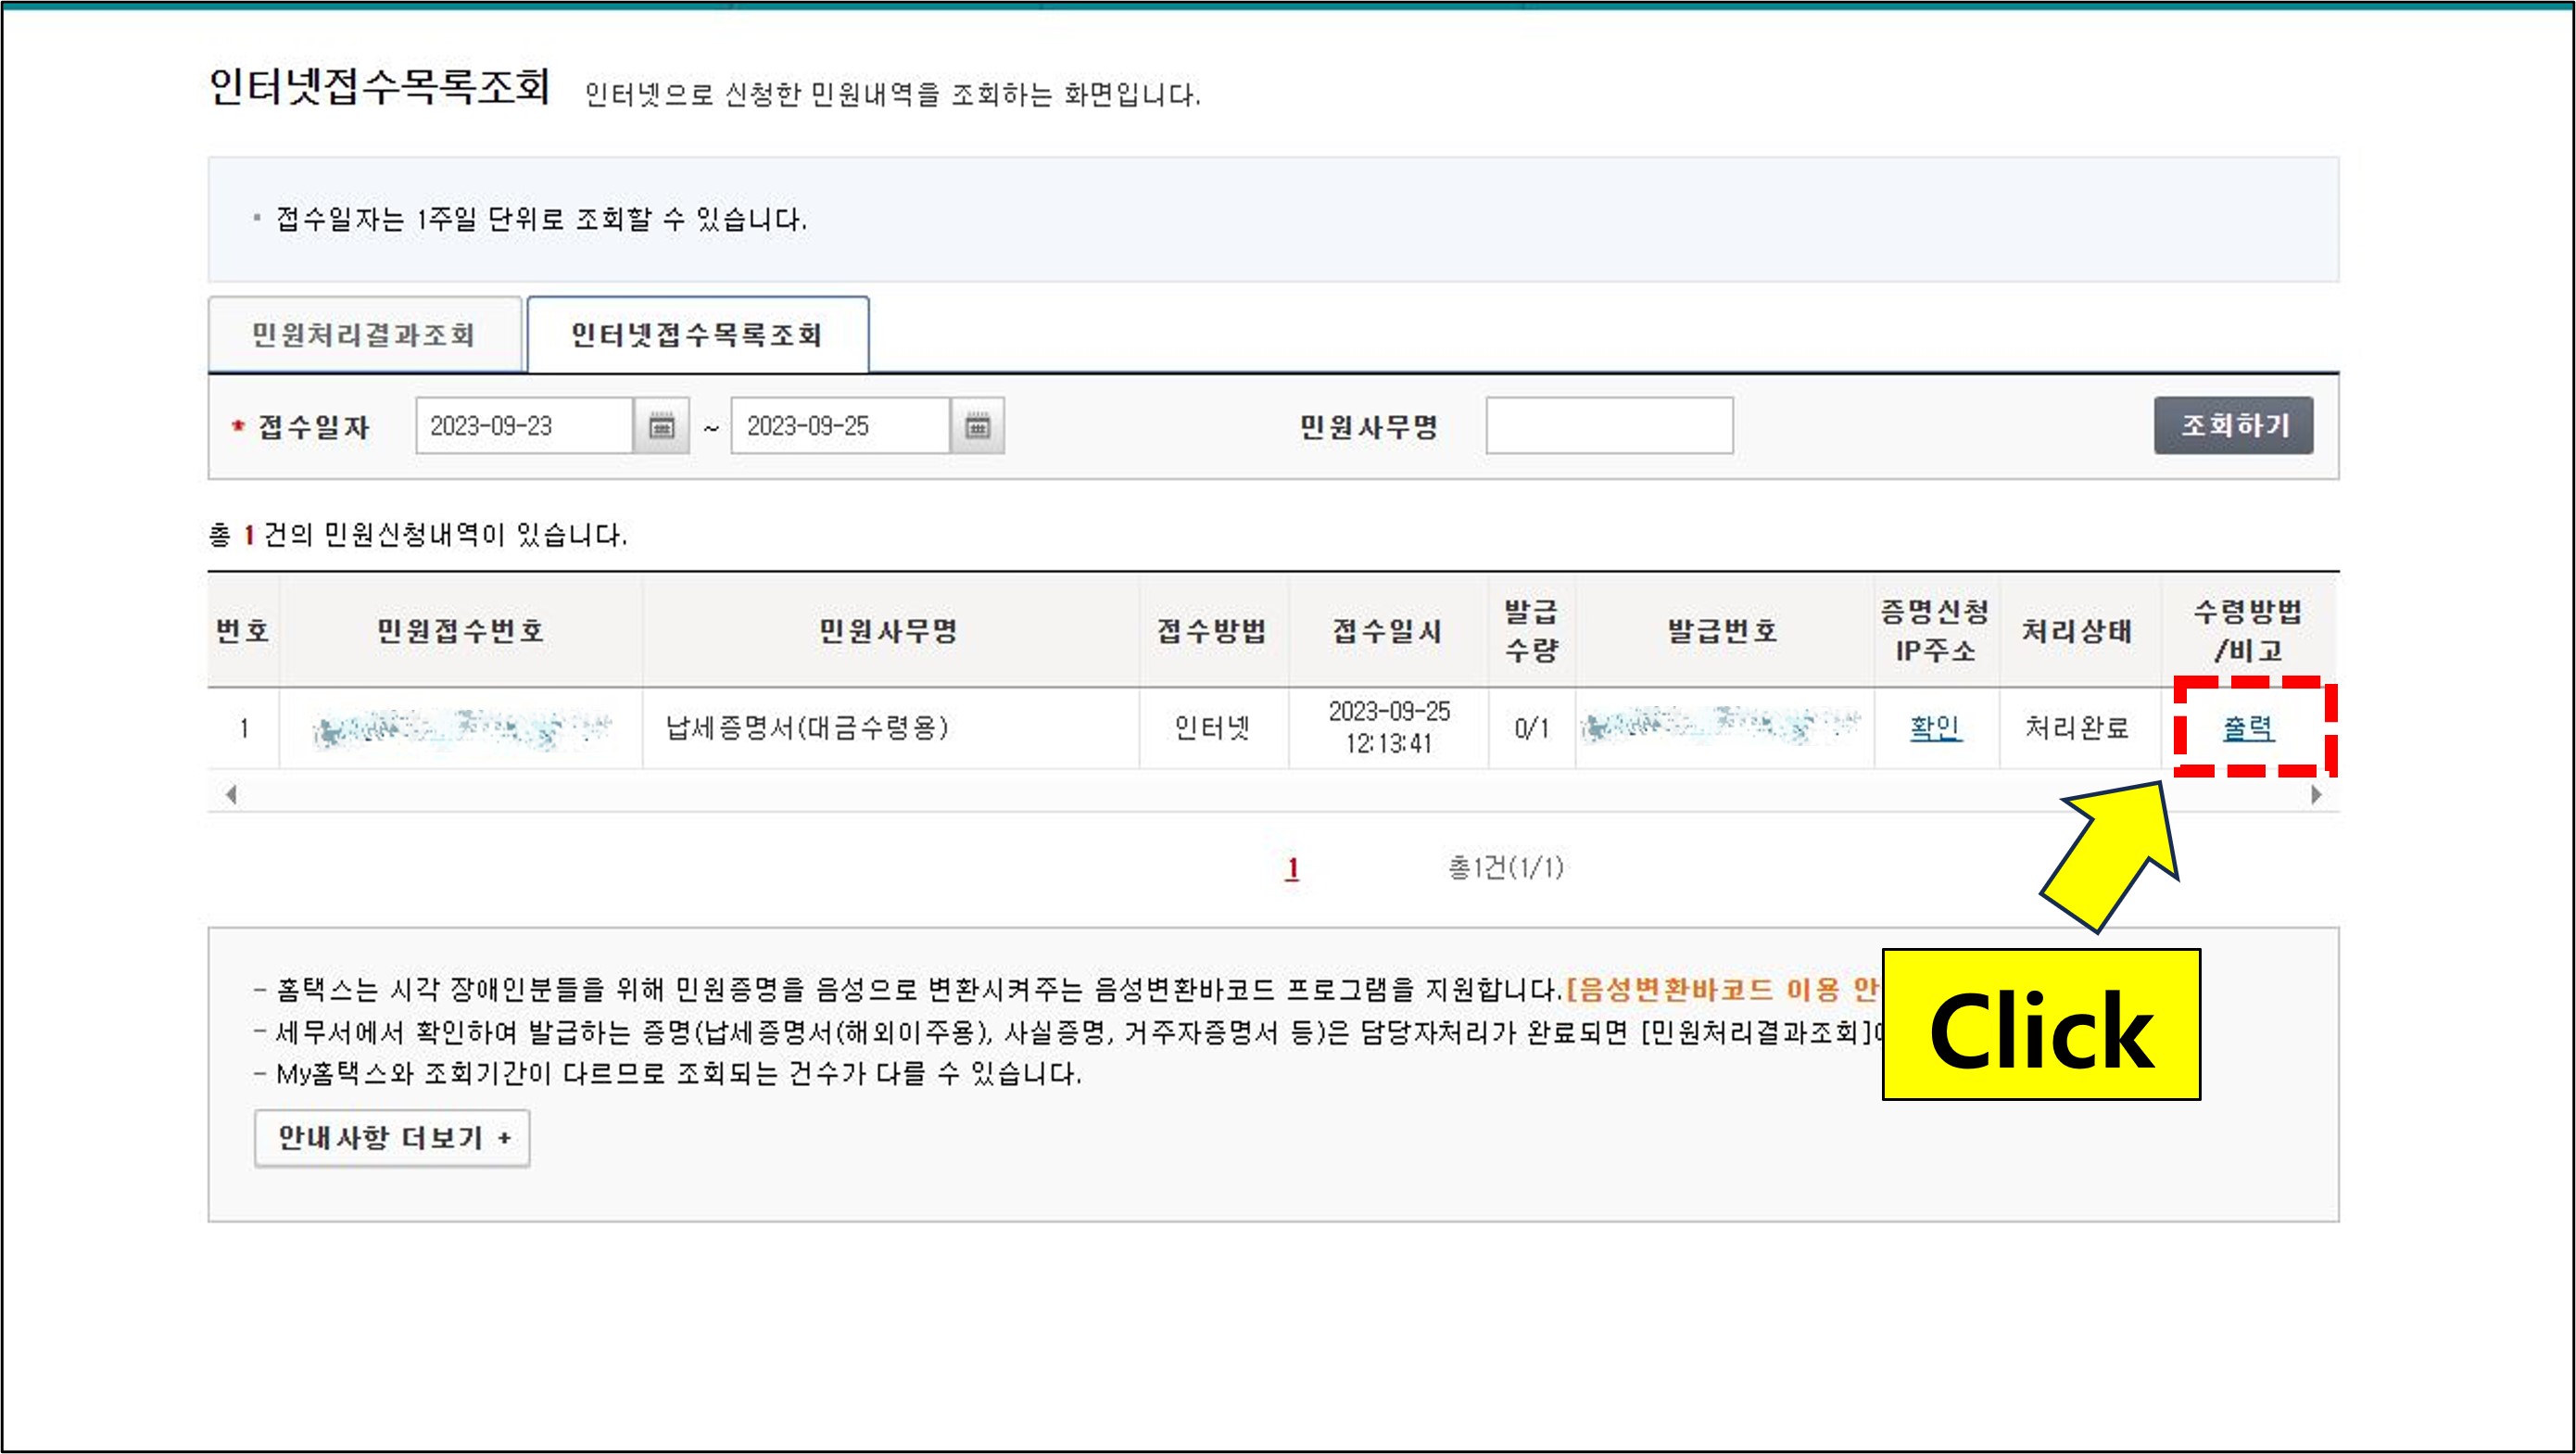
Task: Focus the start date field 2023-09-23
Action: [x=523, y=426]
